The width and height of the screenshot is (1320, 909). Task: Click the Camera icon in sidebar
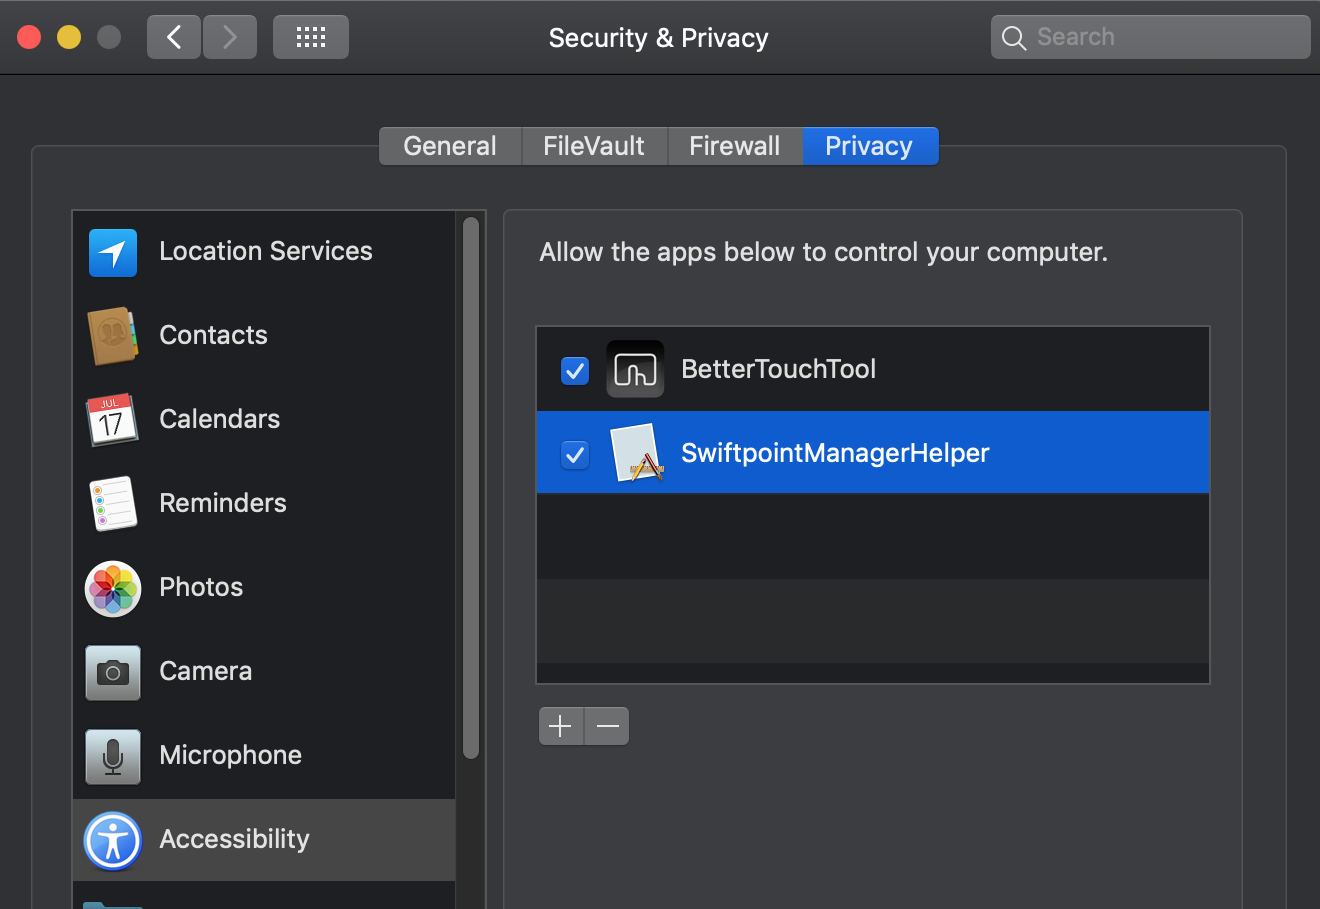pyautogui.click(x=113, y=672)
